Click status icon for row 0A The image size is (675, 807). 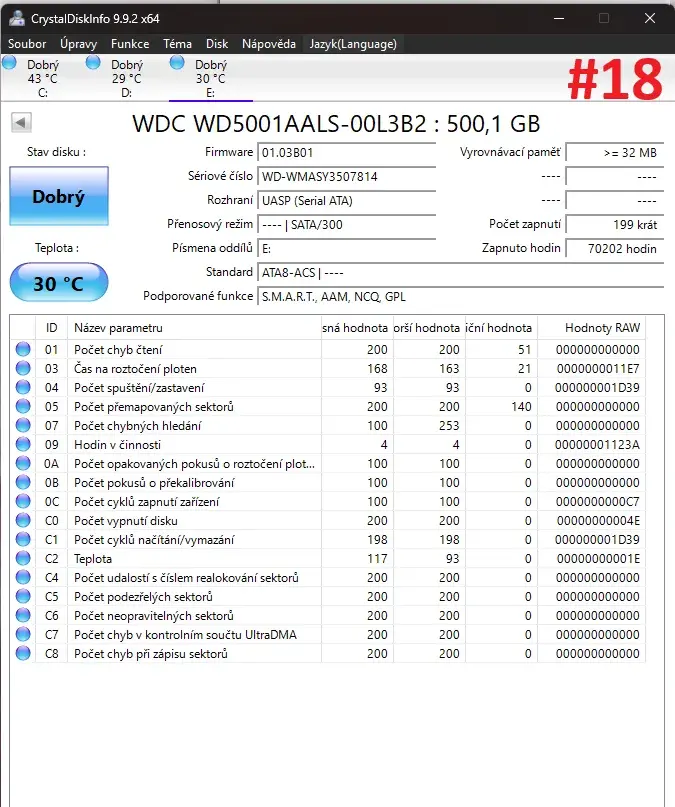click(x=23, y=463)
